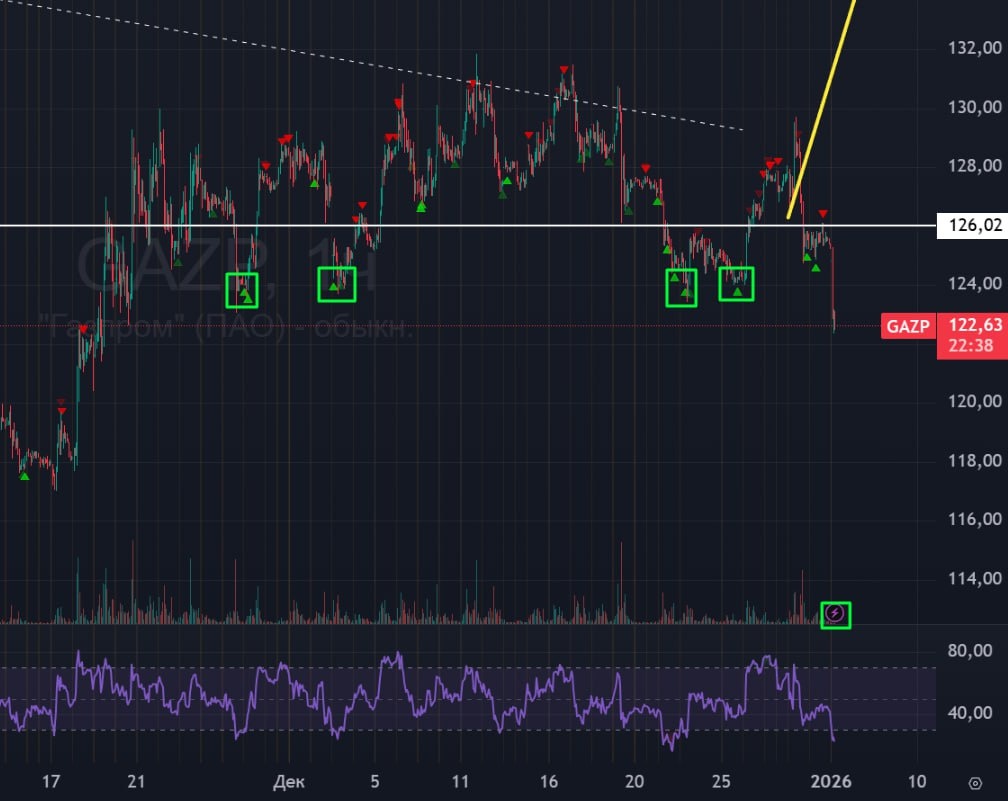Click the 40,00 RSI scale label
The image size is (1008, 801).
(969, 712)
